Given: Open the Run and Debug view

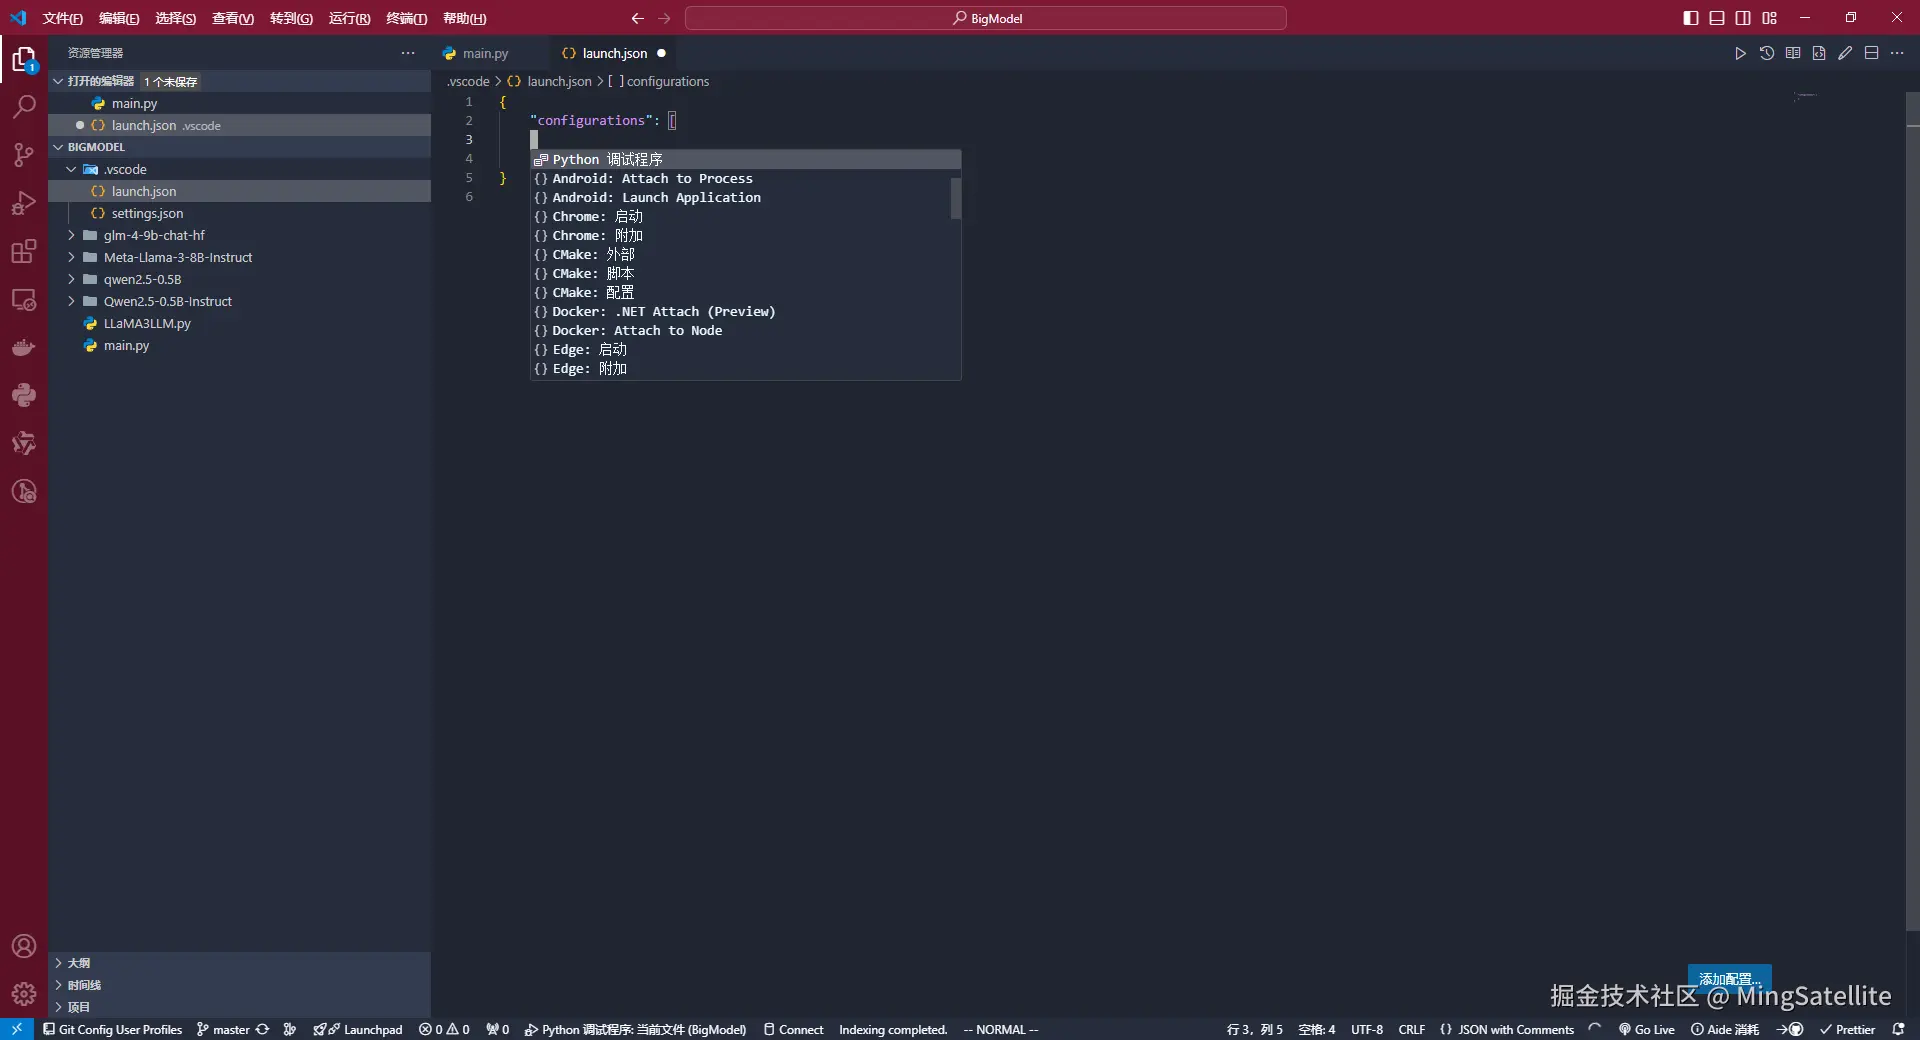Looking at the screenshot, I should [x=24, y=203].
